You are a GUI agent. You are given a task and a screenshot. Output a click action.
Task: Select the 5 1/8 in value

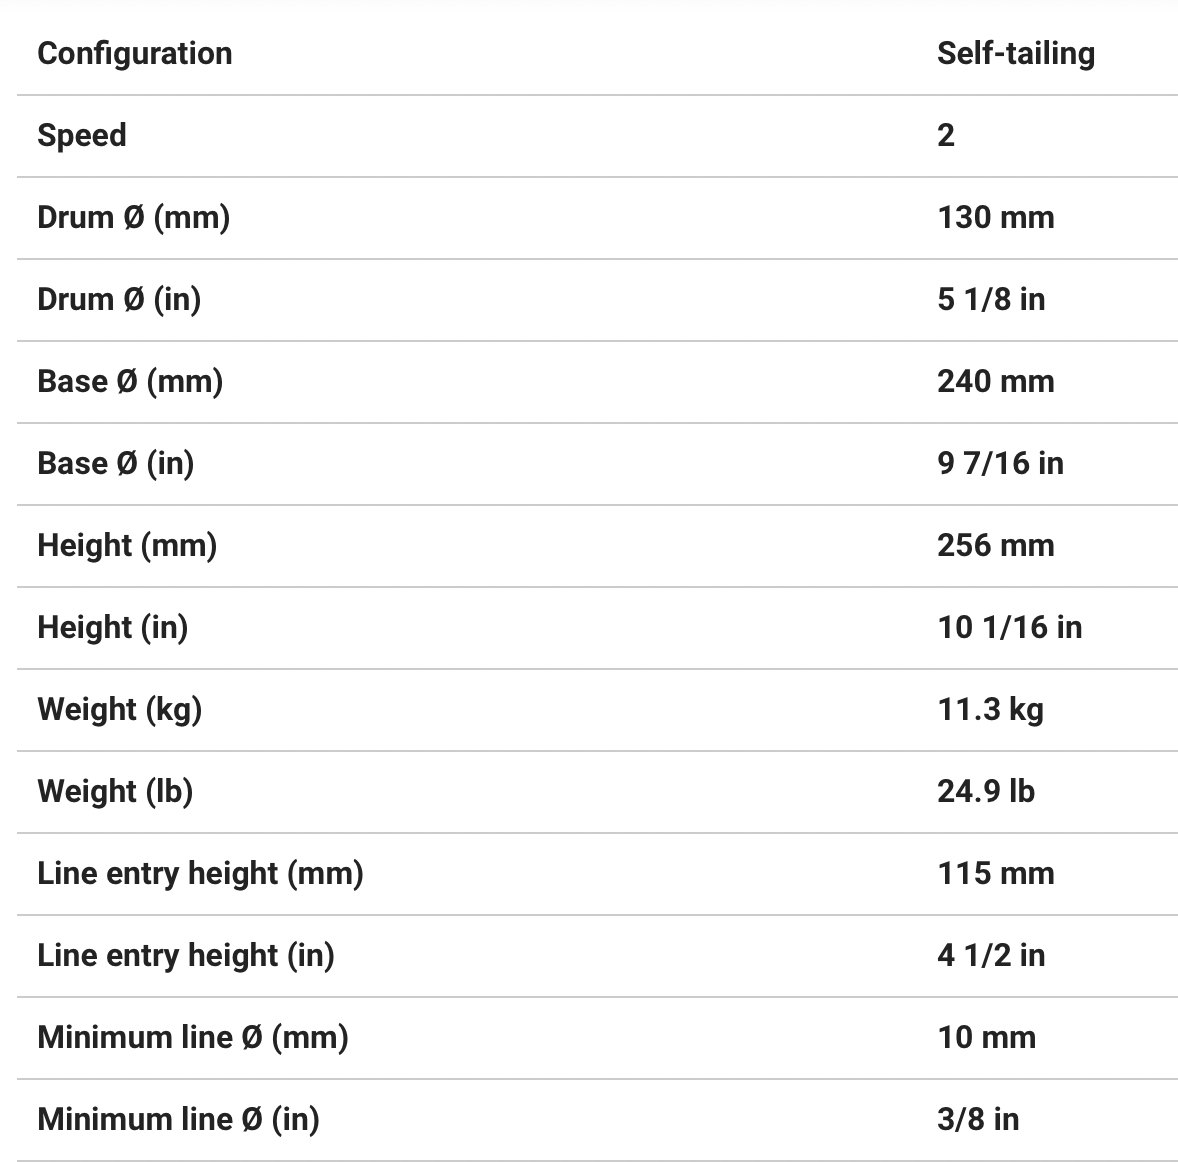pyautogui.click(x=991, y=299)
